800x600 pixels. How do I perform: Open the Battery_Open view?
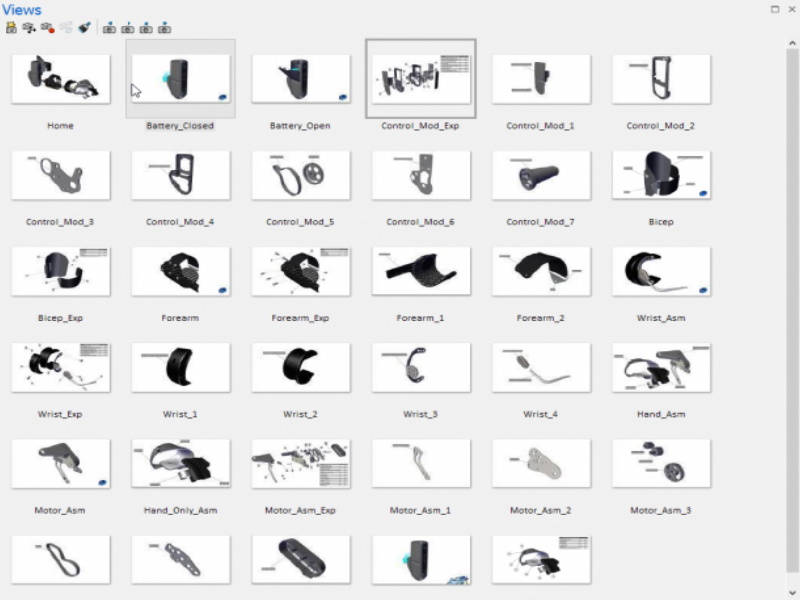pyautogui.click(x=300, y=80)
